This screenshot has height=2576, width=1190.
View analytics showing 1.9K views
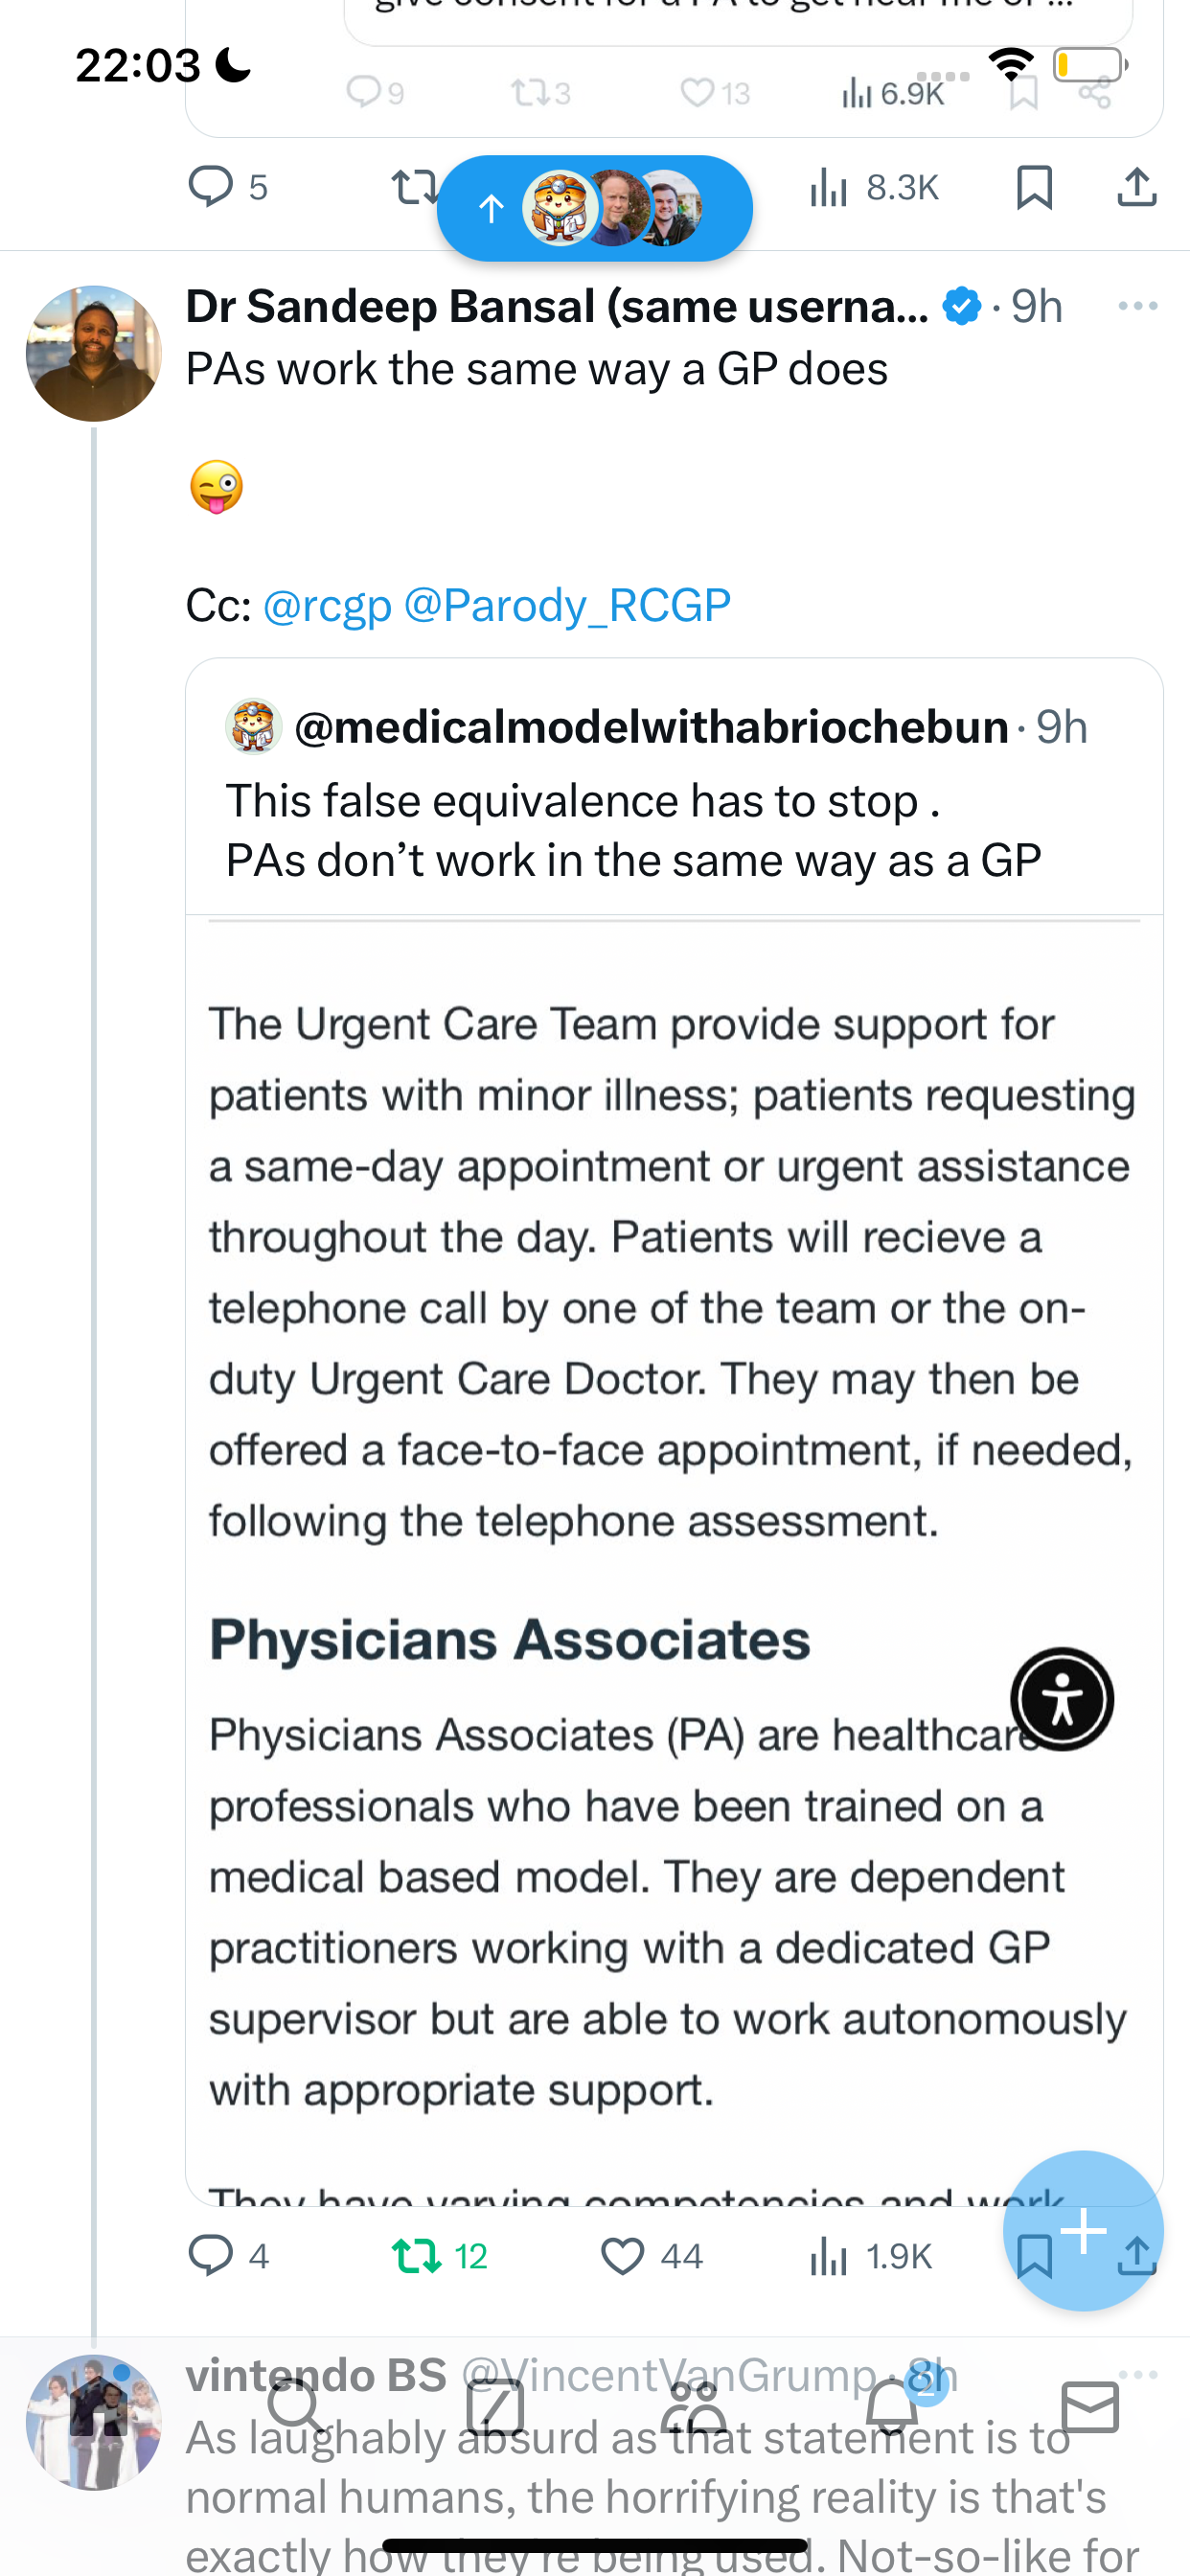click(x=870, y=2256)
